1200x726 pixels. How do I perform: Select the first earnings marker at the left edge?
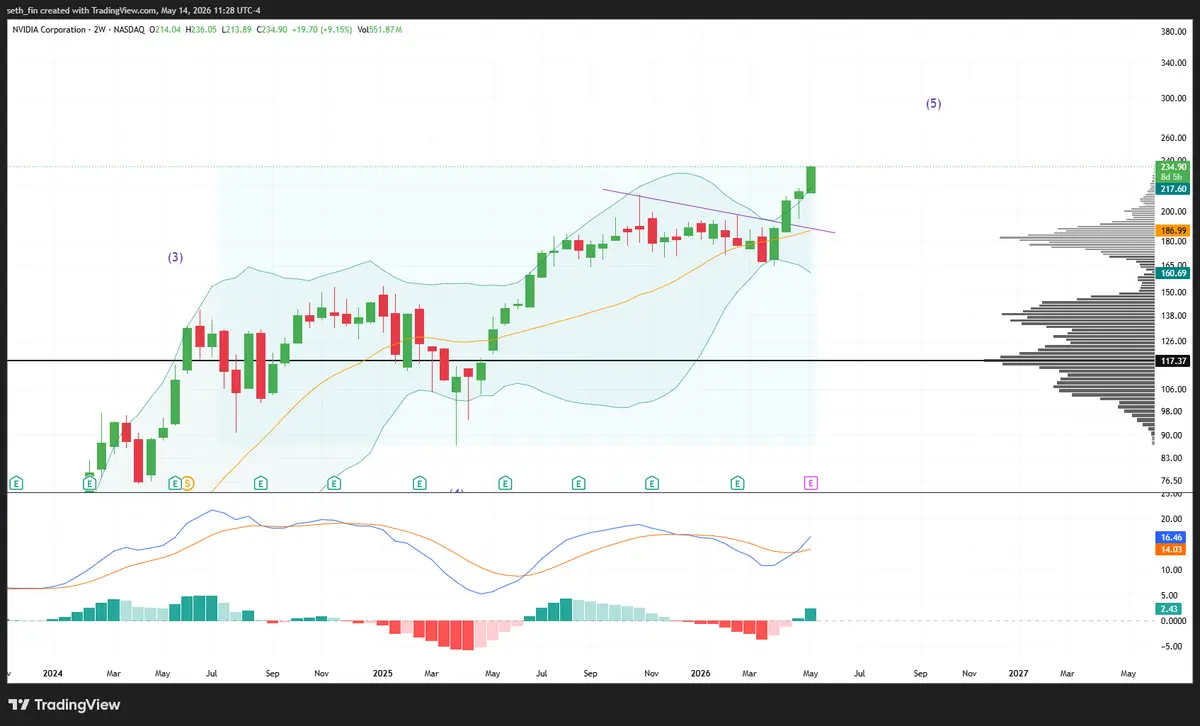pyautogui.click(x=16, y=483)
